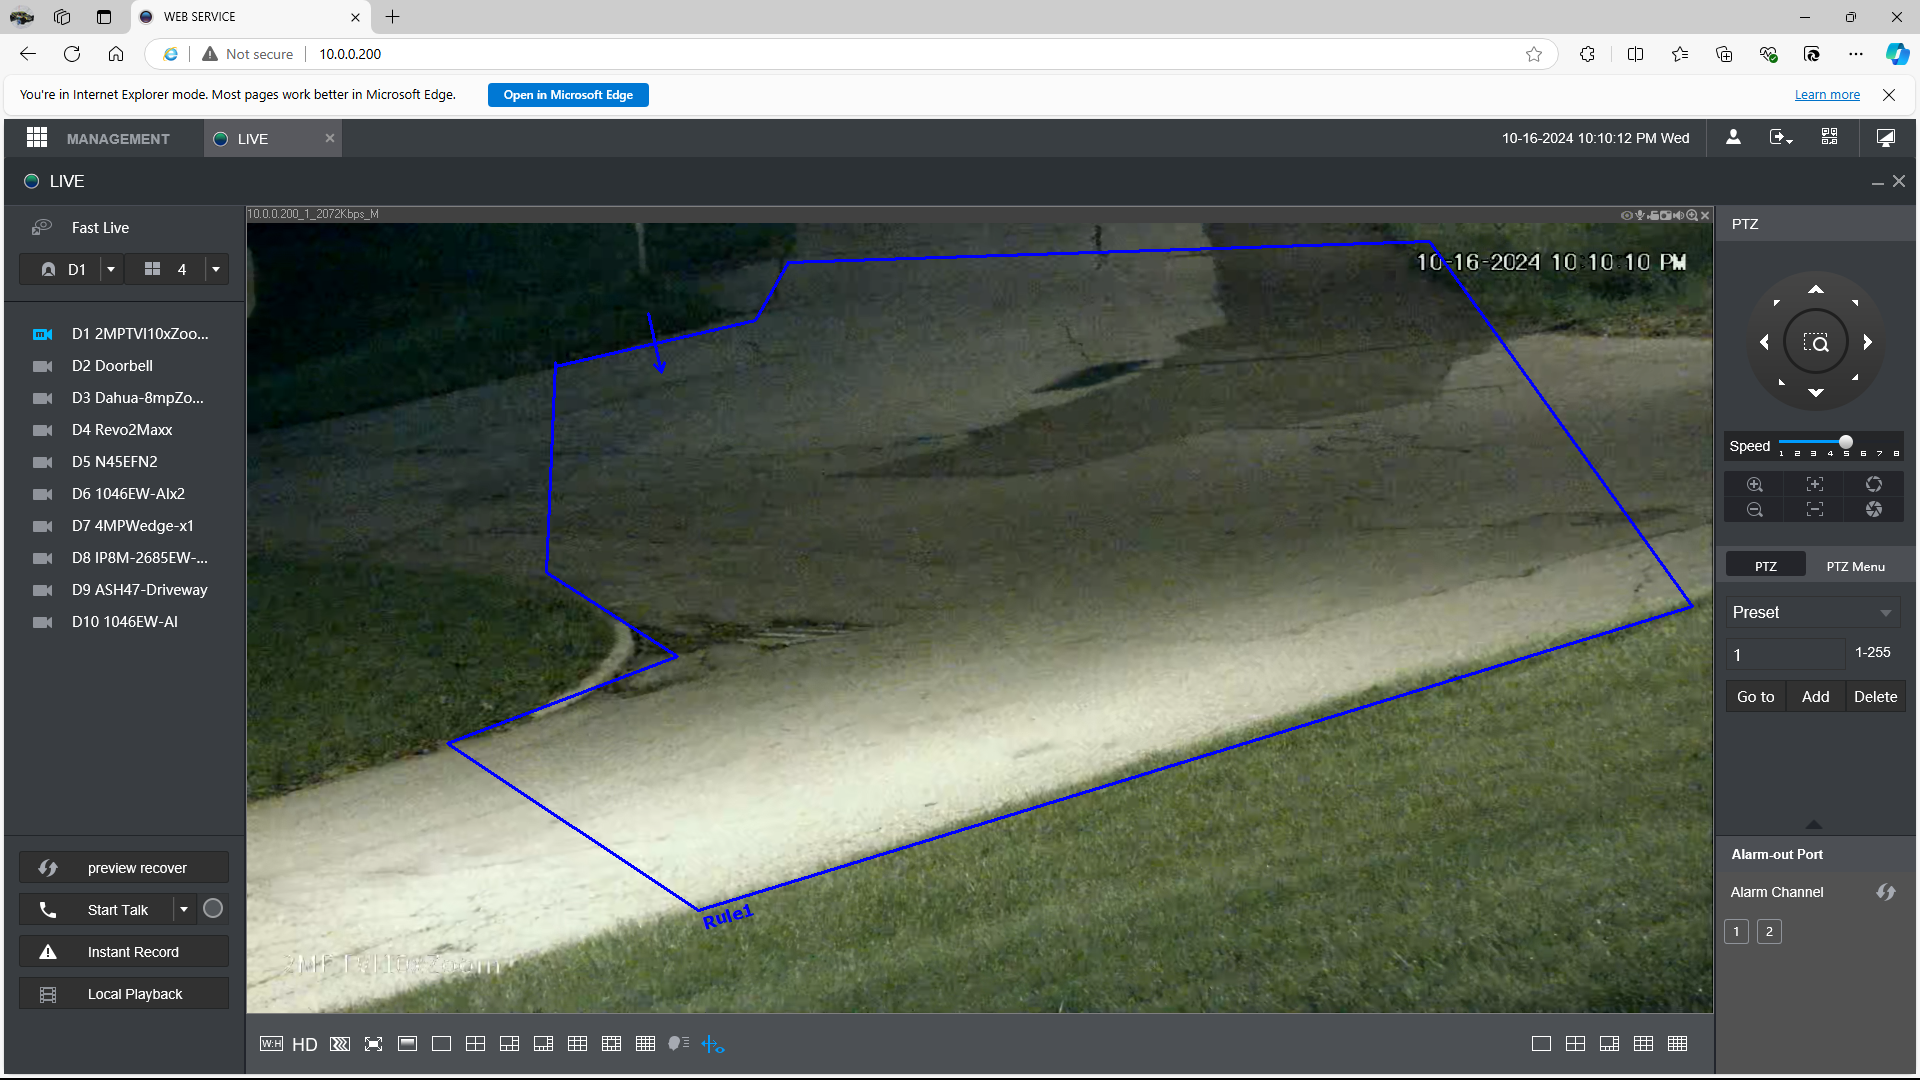Click the Add preset button
This screenshot has width=1920, height=1080.
coord(1816,697)
